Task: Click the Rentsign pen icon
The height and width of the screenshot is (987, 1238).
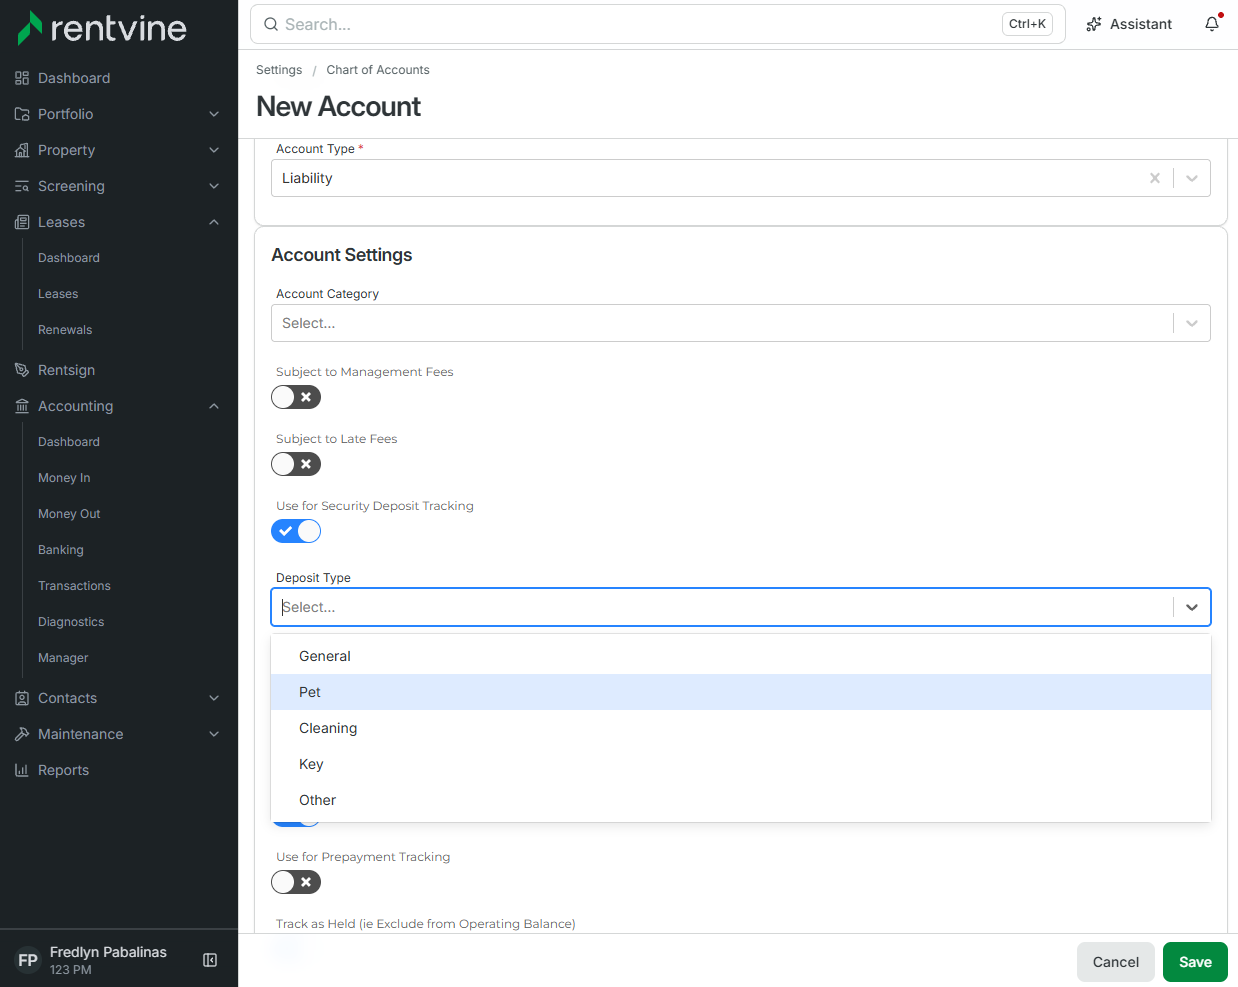Action: [x=22, y=370]
